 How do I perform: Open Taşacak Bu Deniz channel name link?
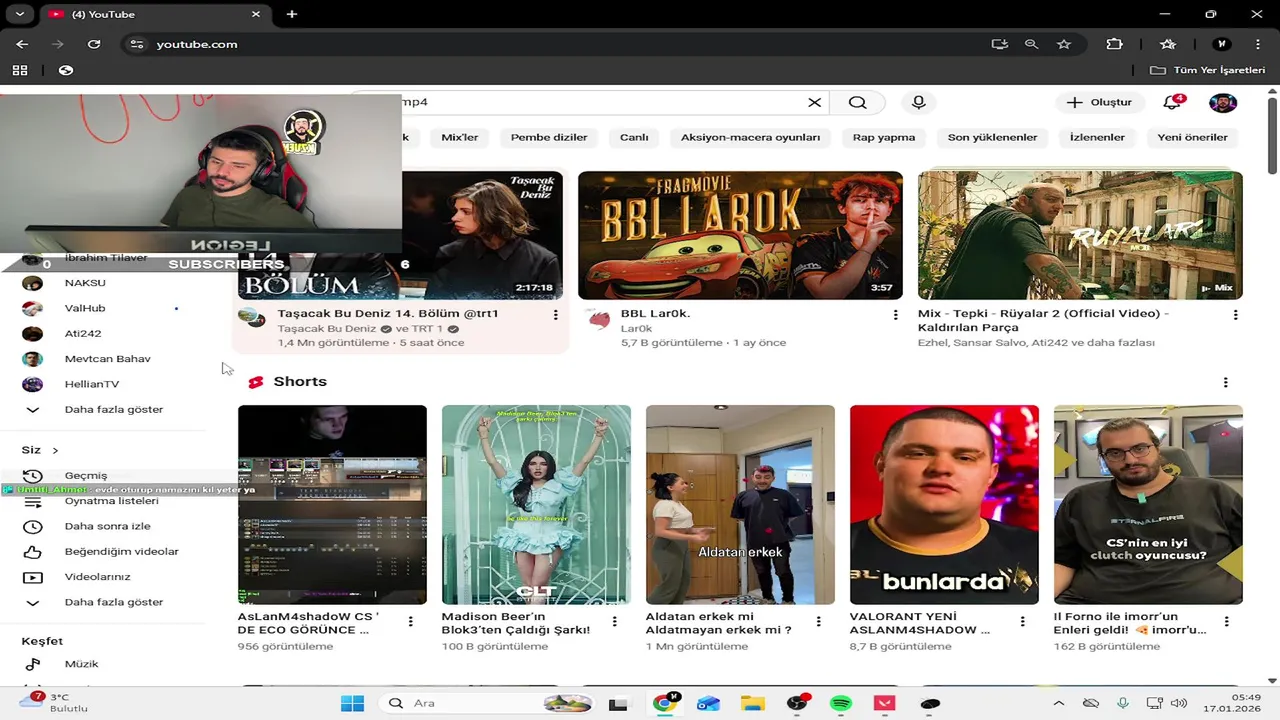[x=326, y=329]
